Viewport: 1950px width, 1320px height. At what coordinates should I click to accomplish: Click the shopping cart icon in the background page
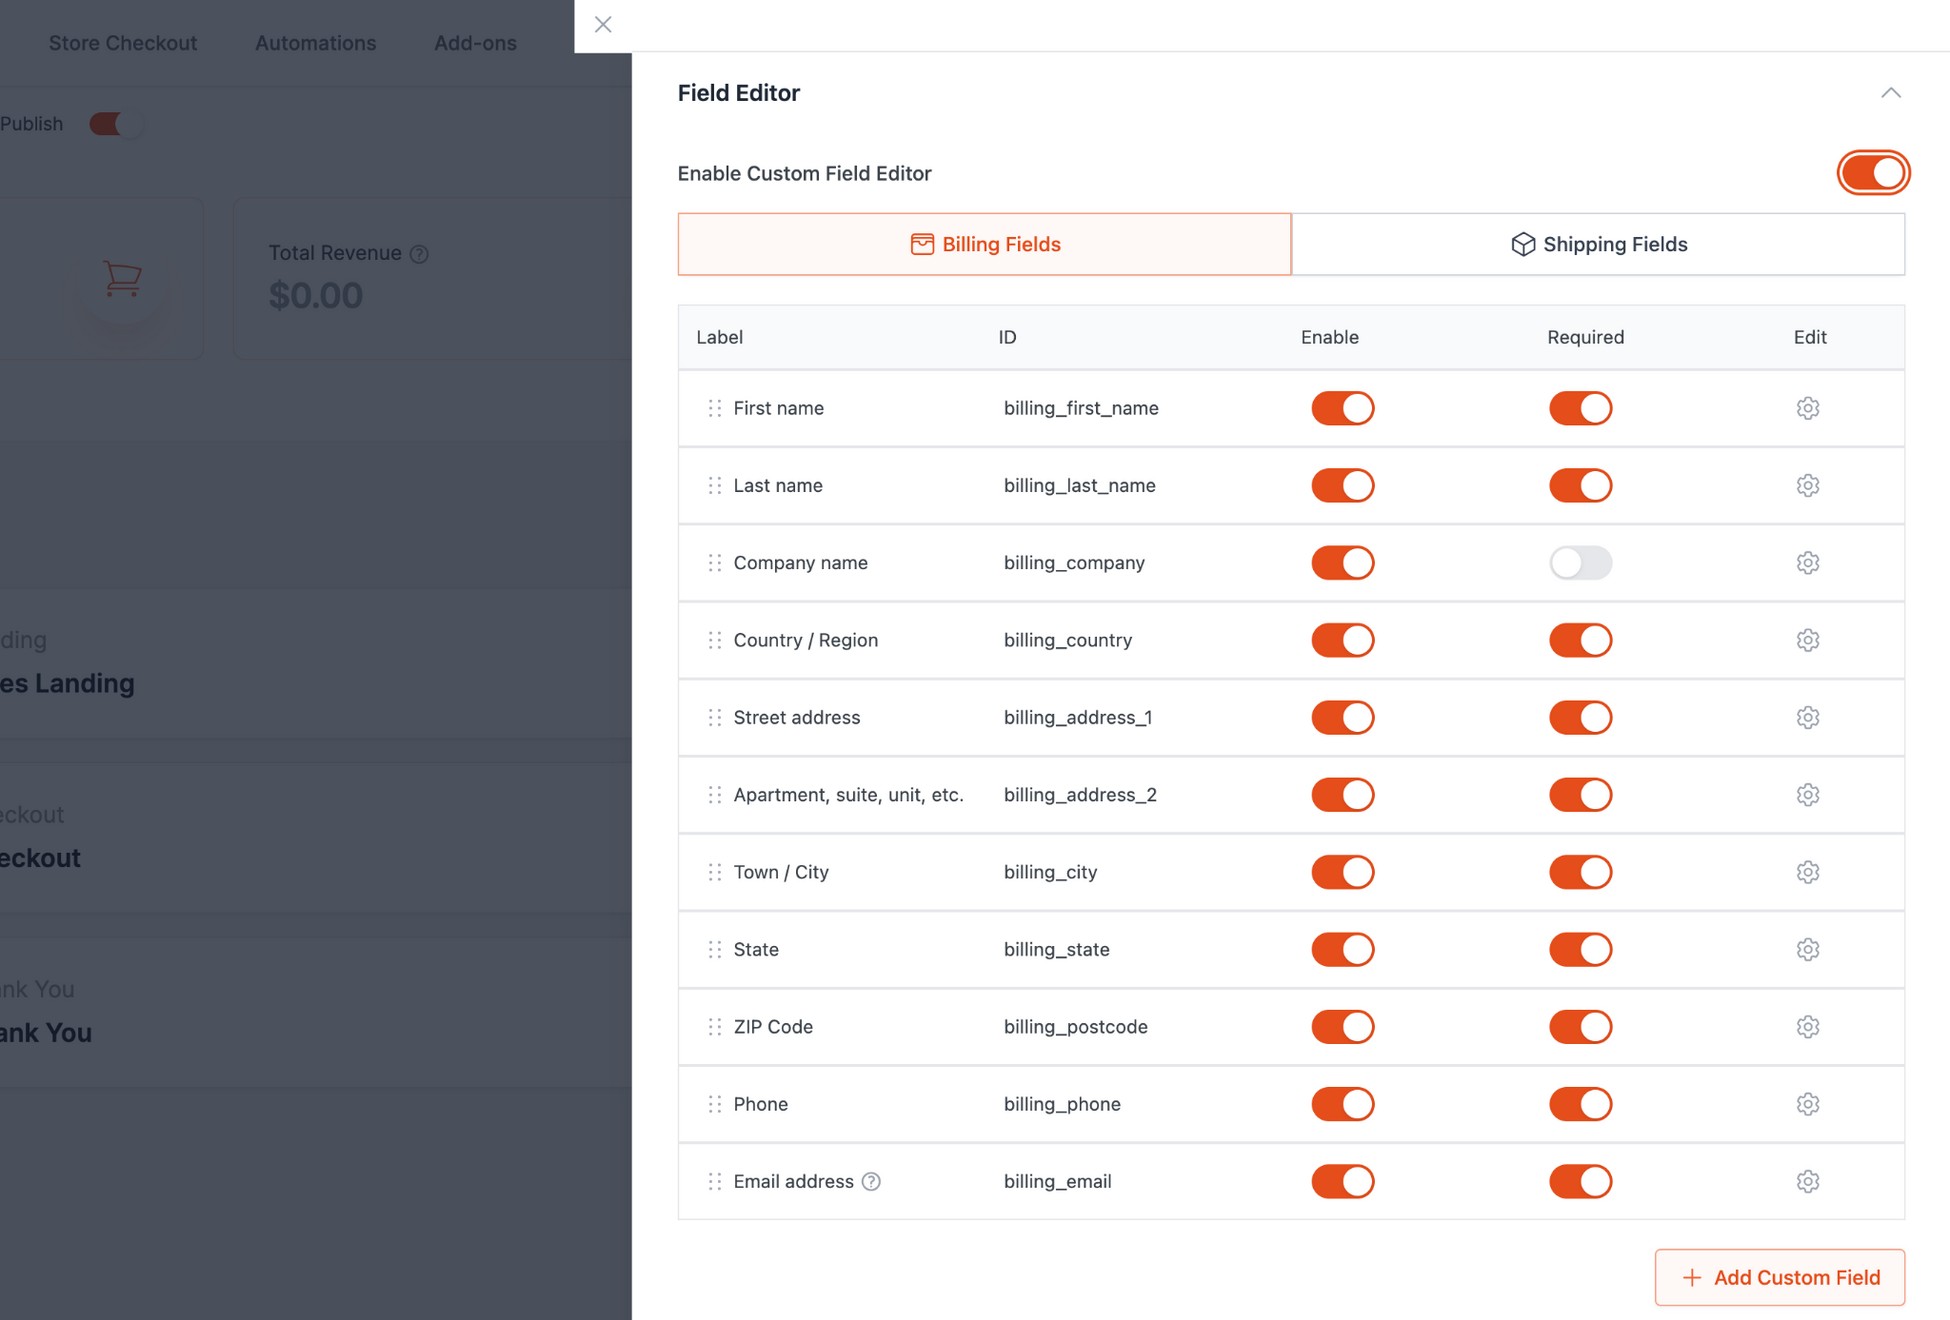122,278
